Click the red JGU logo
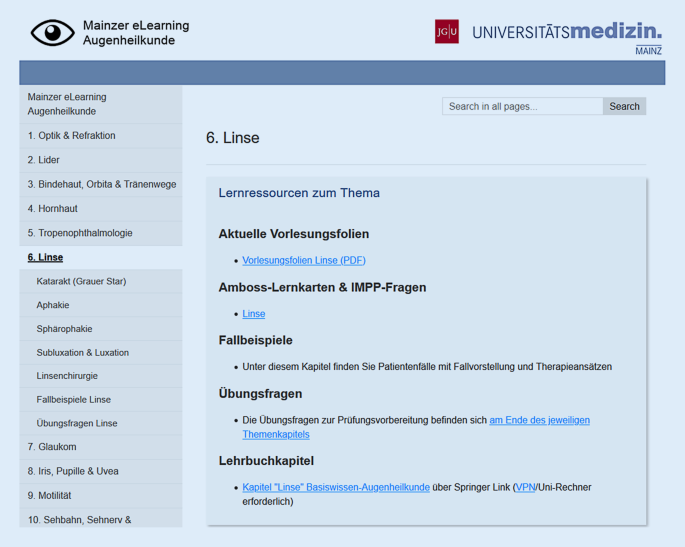This screenshot has height=547, width=685. [x=446, y=31]
